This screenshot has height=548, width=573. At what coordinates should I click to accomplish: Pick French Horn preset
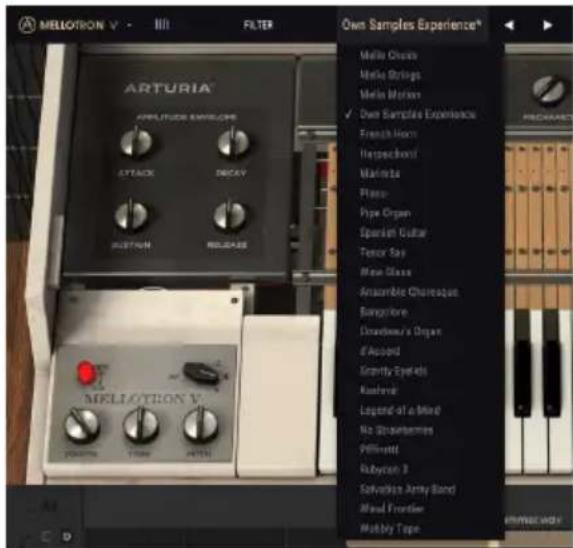click(388, 134)
